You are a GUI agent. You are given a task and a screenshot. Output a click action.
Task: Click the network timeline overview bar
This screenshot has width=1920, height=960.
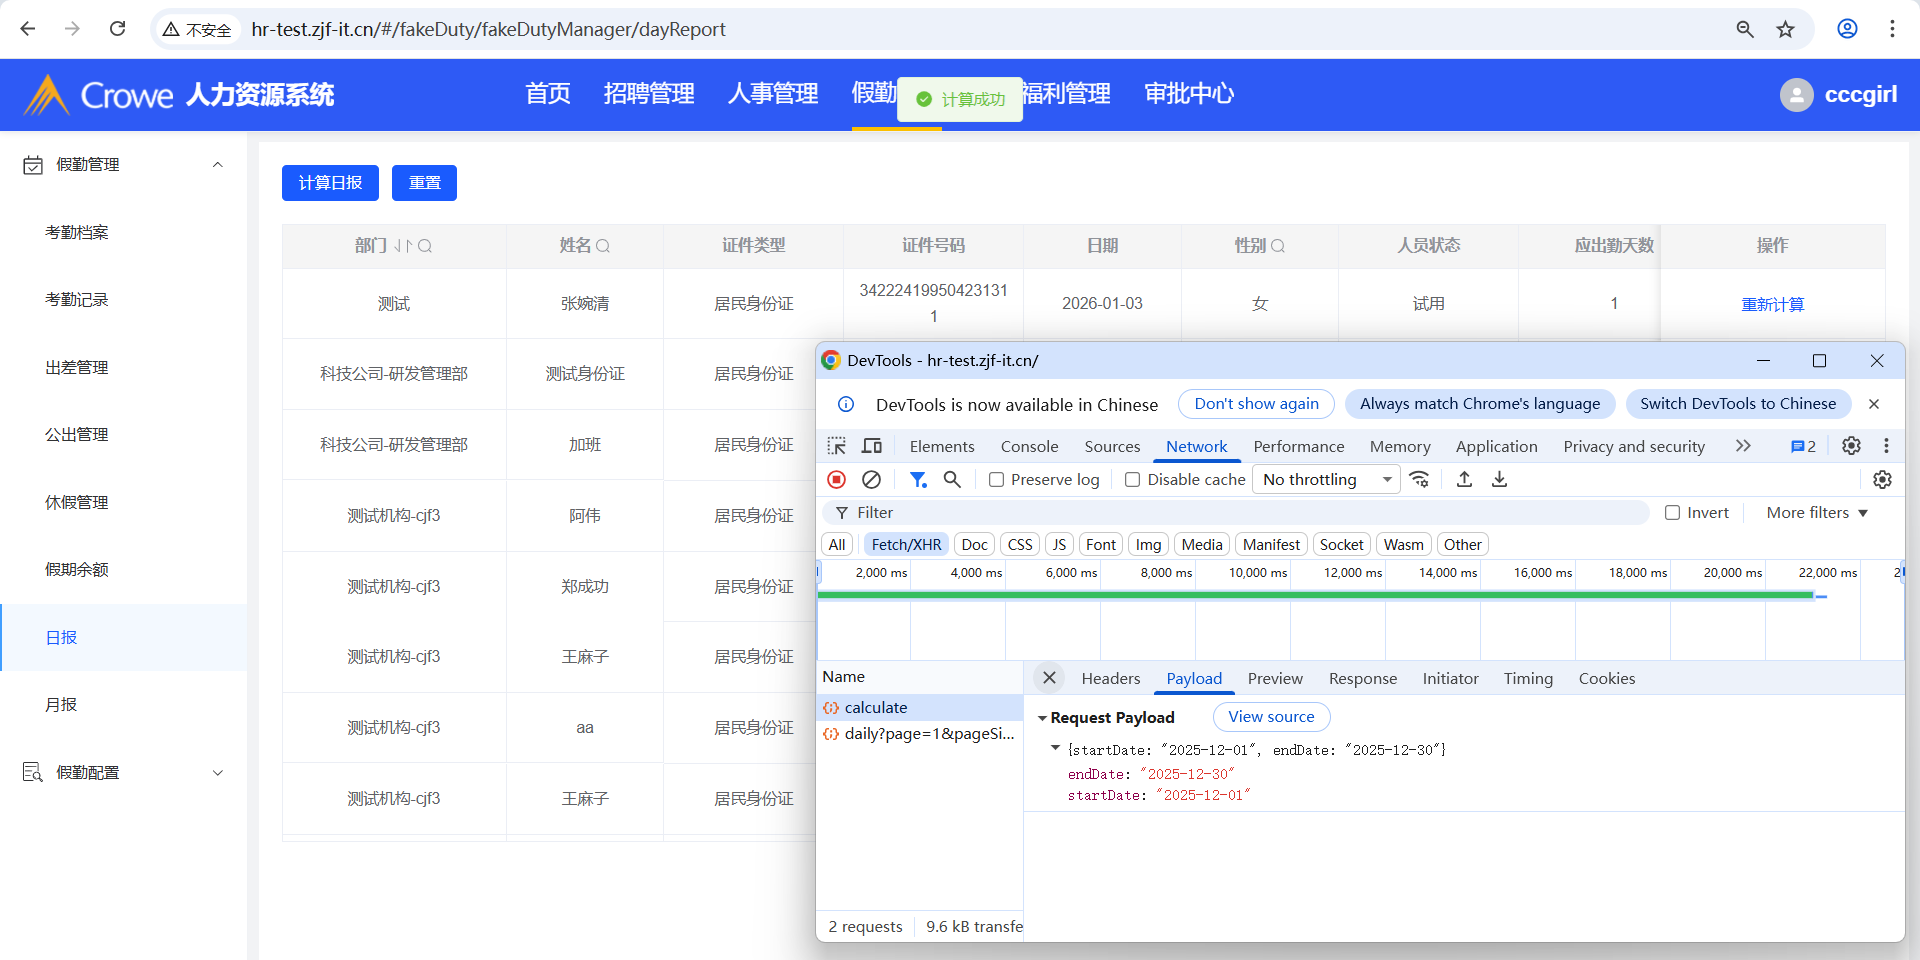[1315, 596]
